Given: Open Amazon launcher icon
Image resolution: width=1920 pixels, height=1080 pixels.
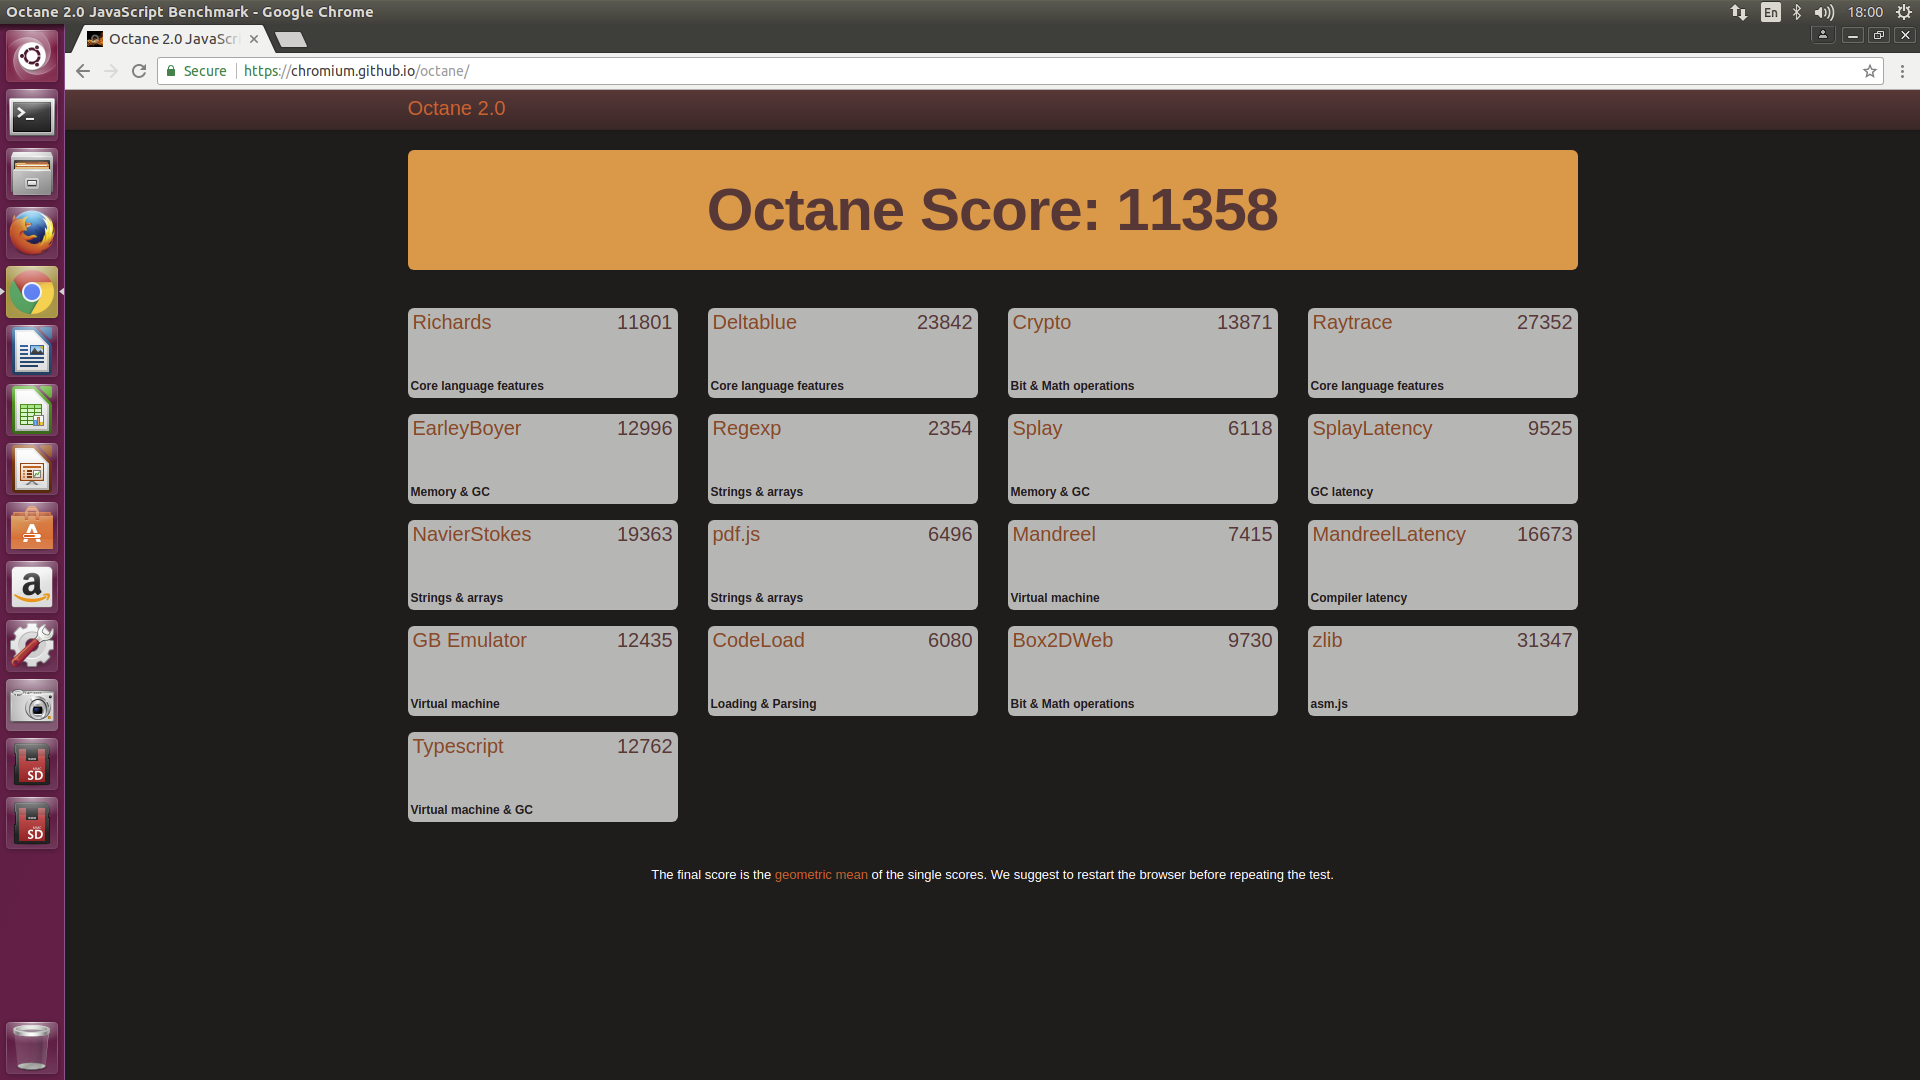Looking at the screenshot, I should (x=32, y=588).
